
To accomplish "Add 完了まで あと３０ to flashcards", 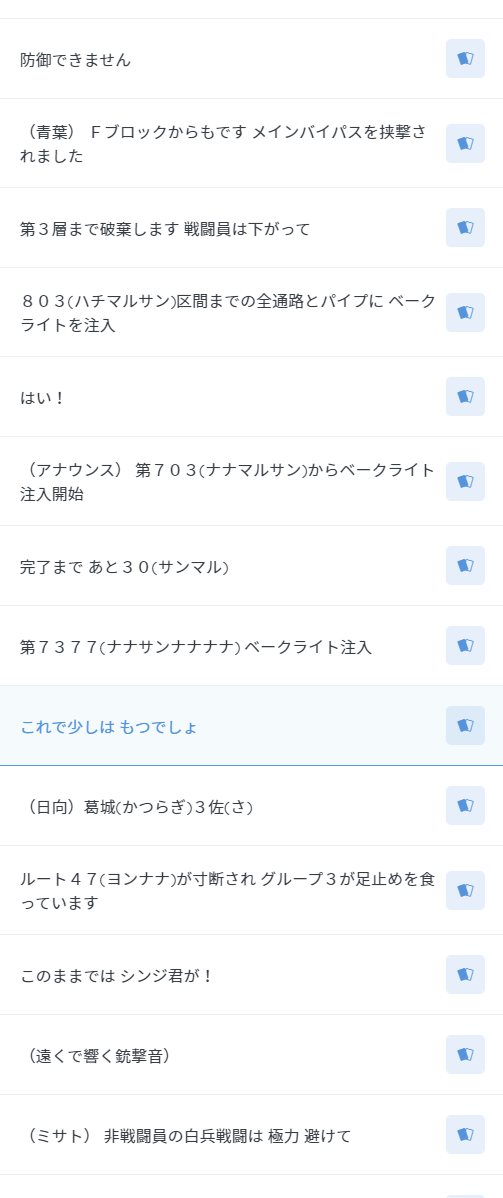I will coord(465,565).
